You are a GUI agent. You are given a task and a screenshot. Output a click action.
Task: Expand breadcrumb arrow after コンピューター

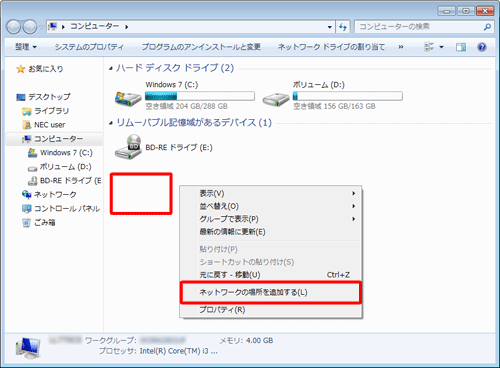[127, 27]
